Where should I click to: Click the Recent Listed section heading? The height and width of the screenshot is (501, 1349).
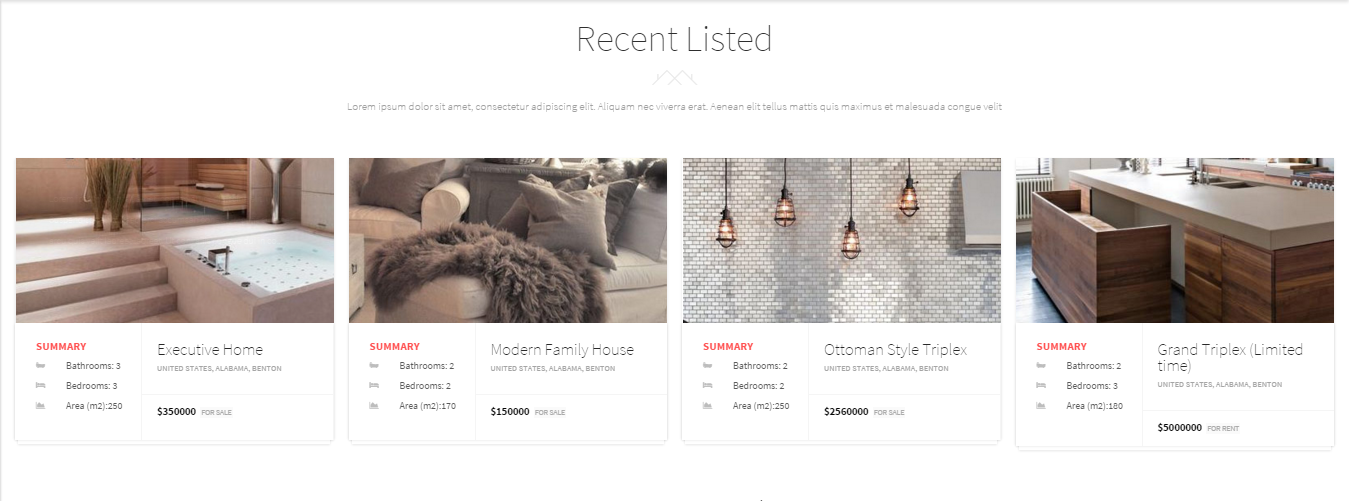pyautogui.click(x=674, y=39)
